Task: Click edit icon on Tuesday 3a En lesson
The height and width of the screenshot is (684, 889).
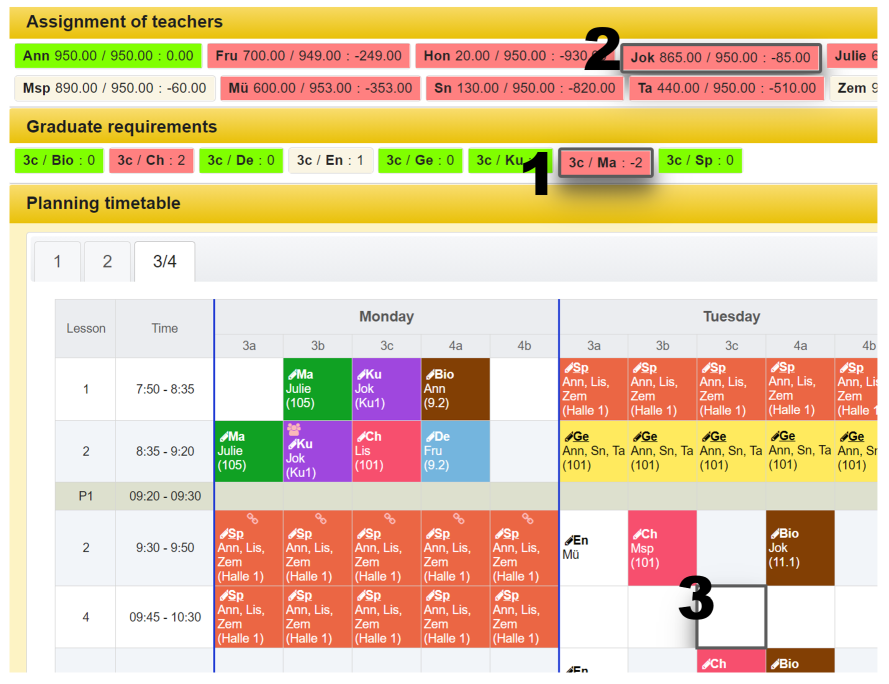Action: (x=568, y=540)
